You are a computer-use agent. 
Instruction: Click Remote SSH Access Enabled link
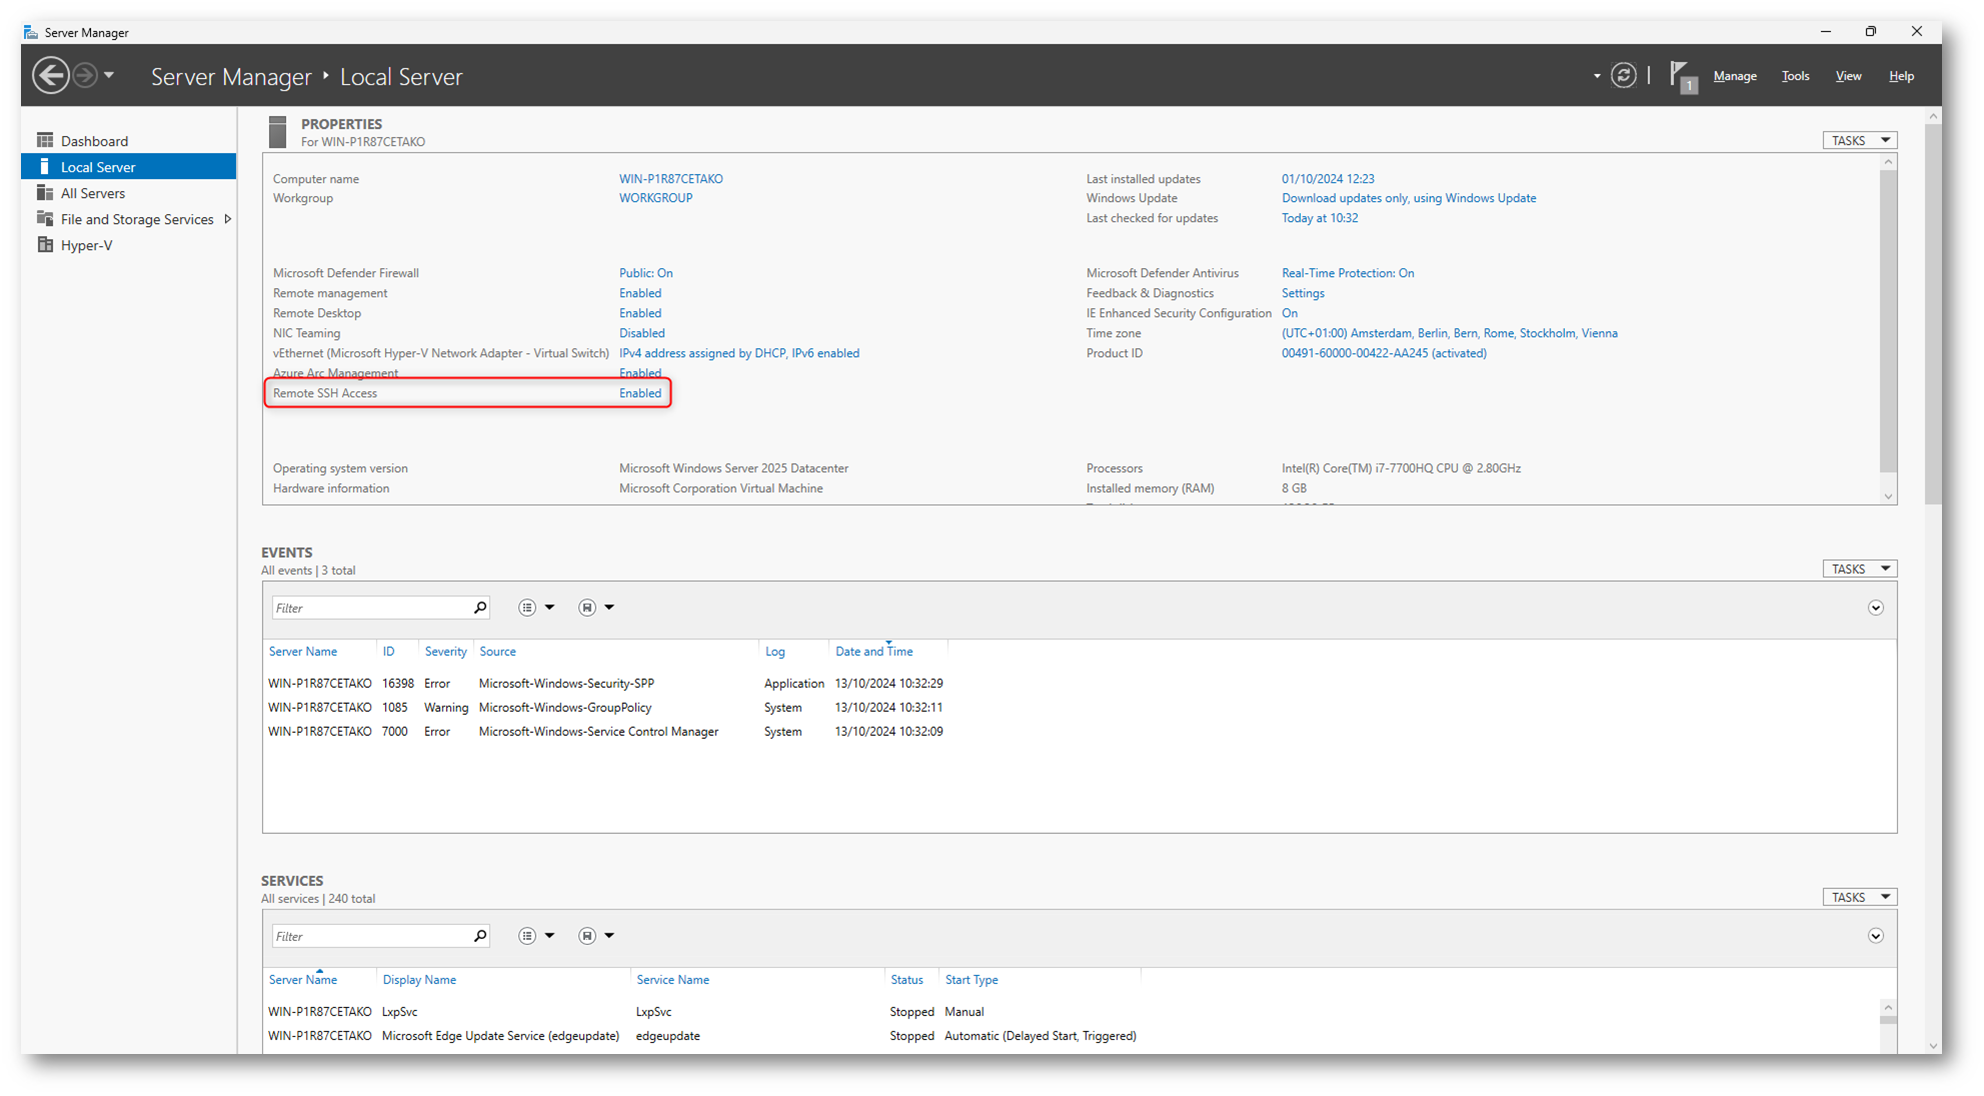640,393
